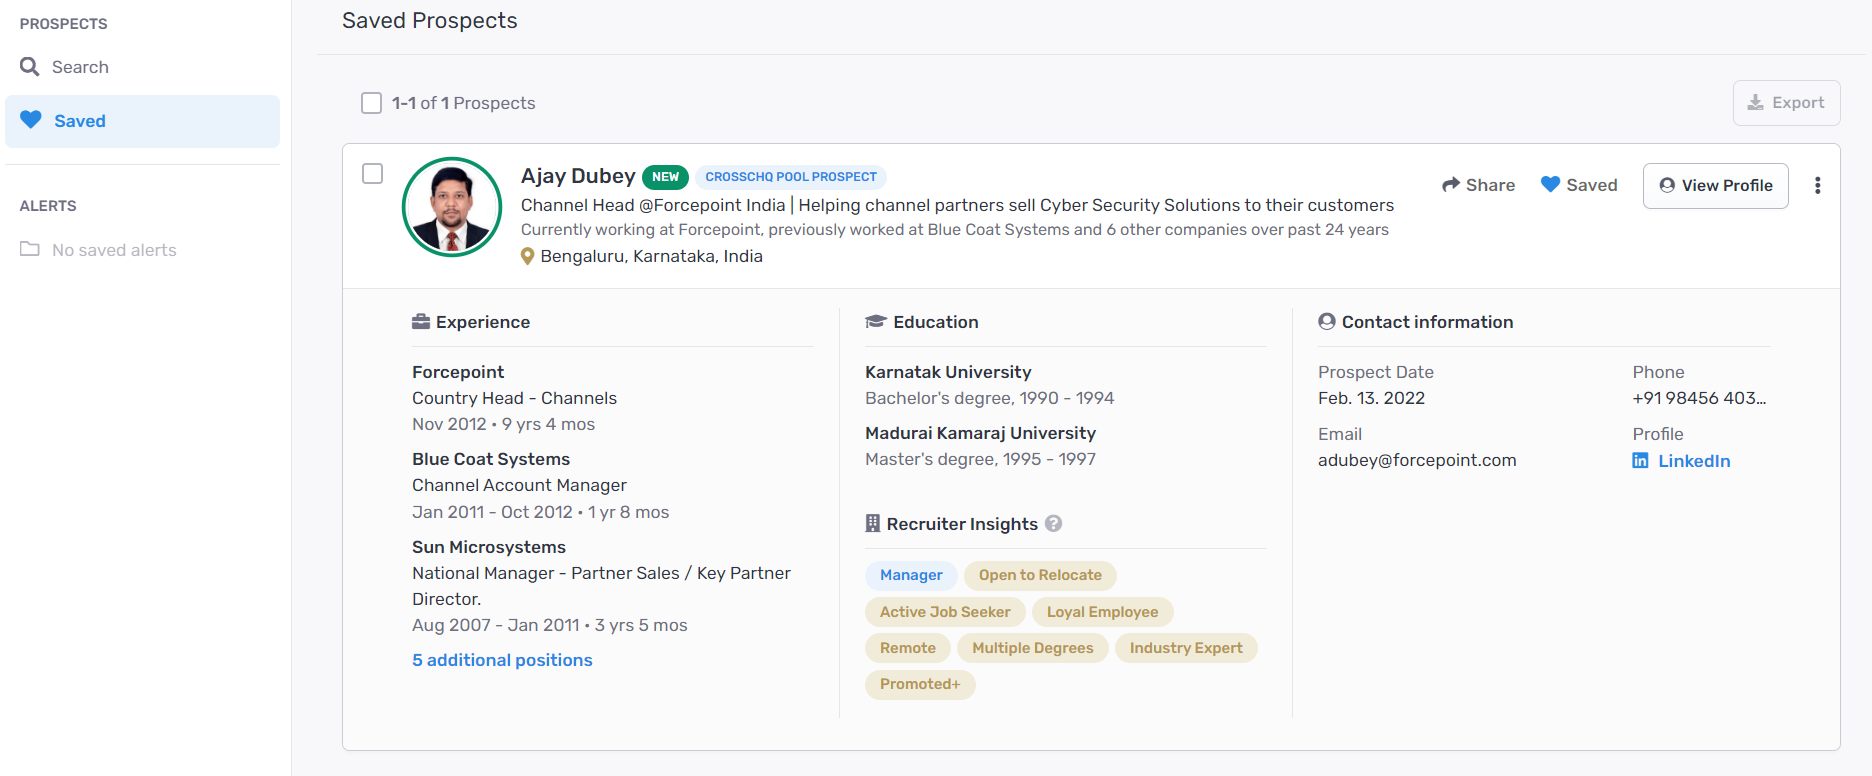Image resolution: width=1872 pixels, height=776 pixels.
Task: Click the Active Job Seeker tag
Action: point(945,612)
